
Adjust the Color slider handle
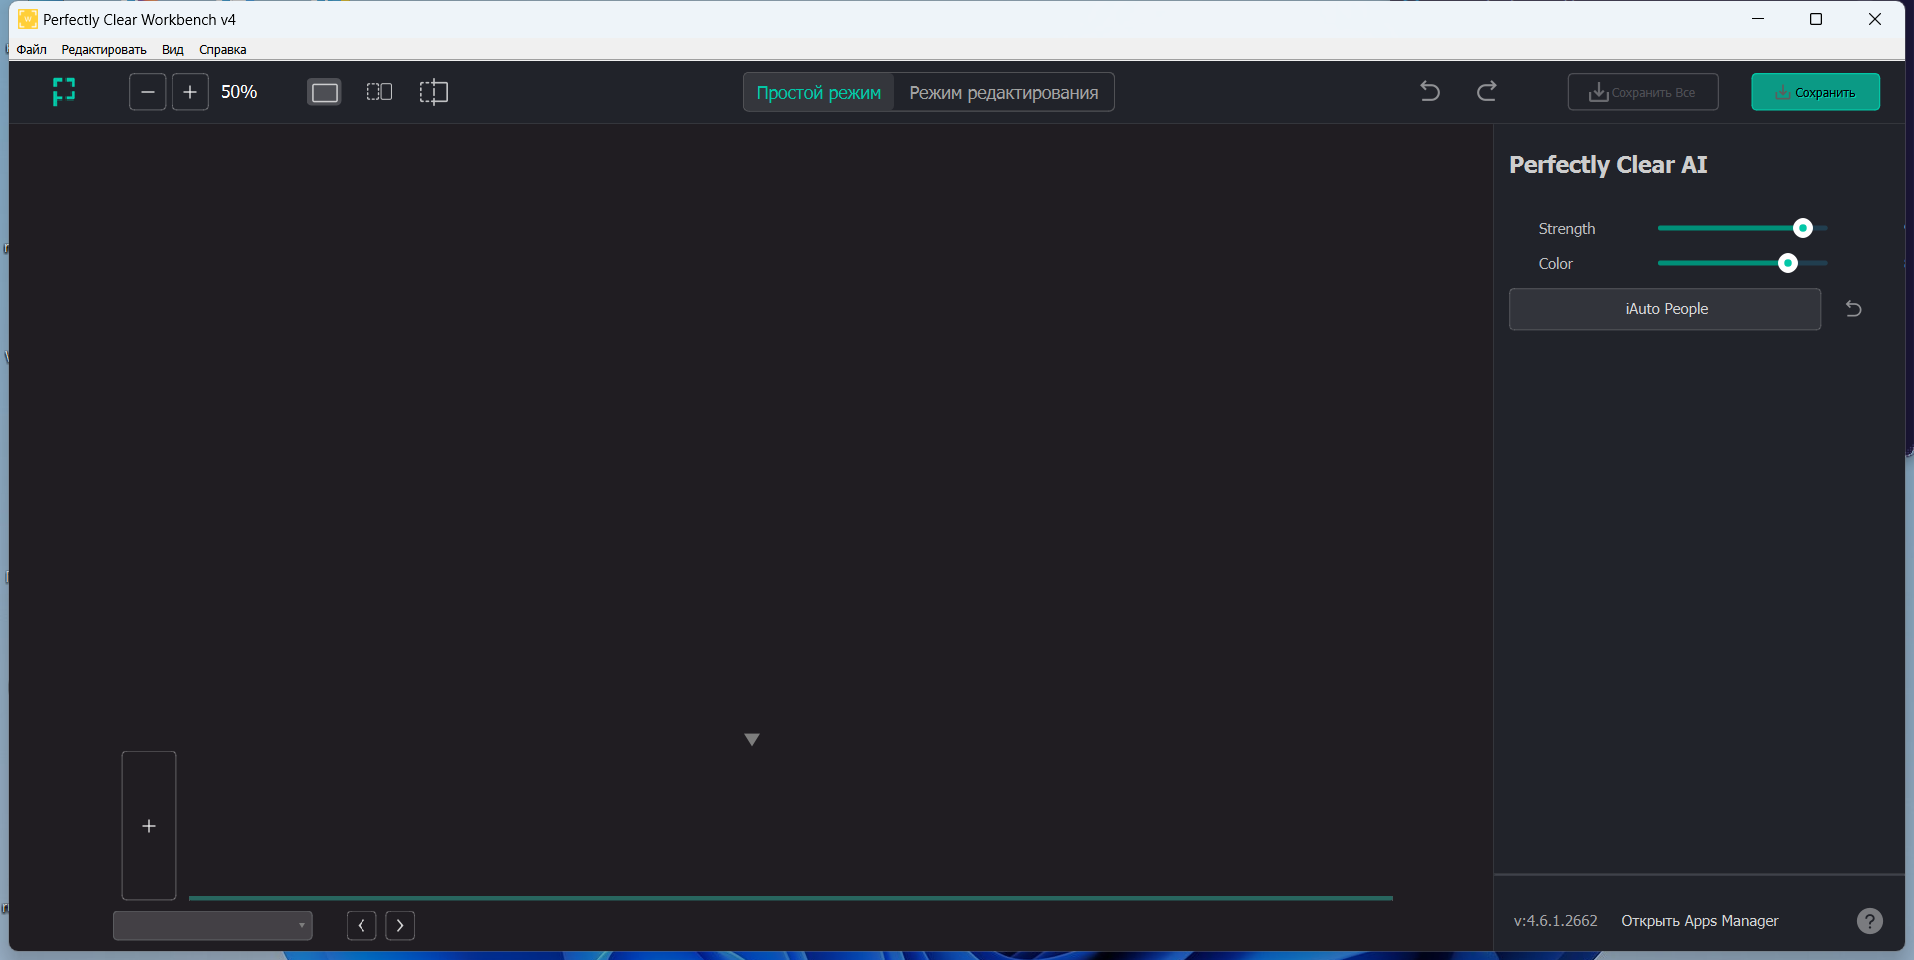[x=1788, y=263]
